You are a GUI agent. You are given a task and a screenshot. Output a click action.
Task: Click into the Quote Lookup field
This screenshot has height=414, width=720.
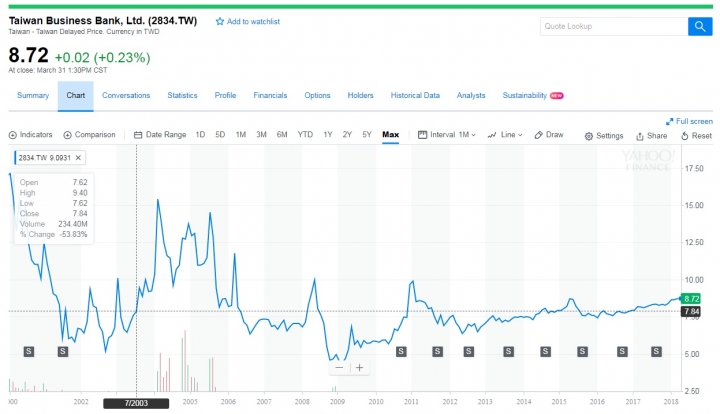pyautogui.click(x=614, y=27)
